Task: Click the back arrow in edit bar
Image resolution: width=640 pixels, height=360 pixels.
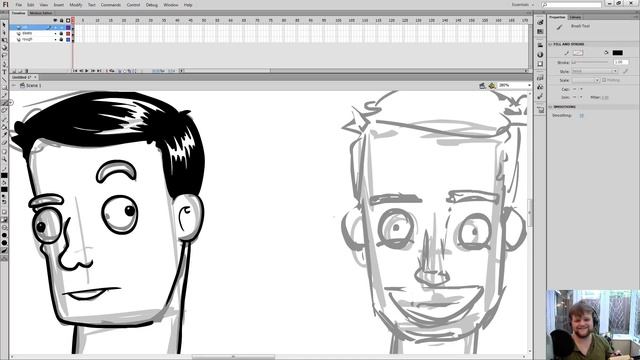Action: click(13, 85)
